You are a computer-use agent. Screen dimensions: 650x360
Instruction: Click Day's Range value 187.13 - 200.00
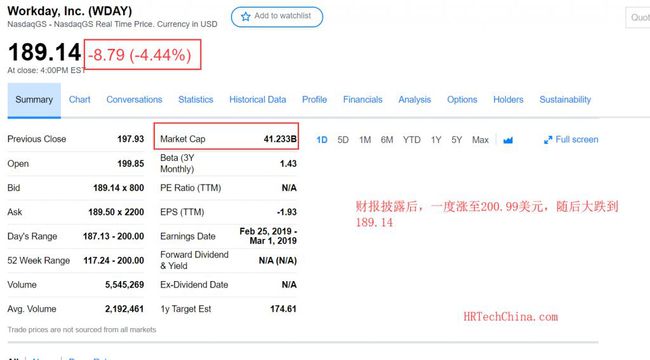[x=114, y=236]
